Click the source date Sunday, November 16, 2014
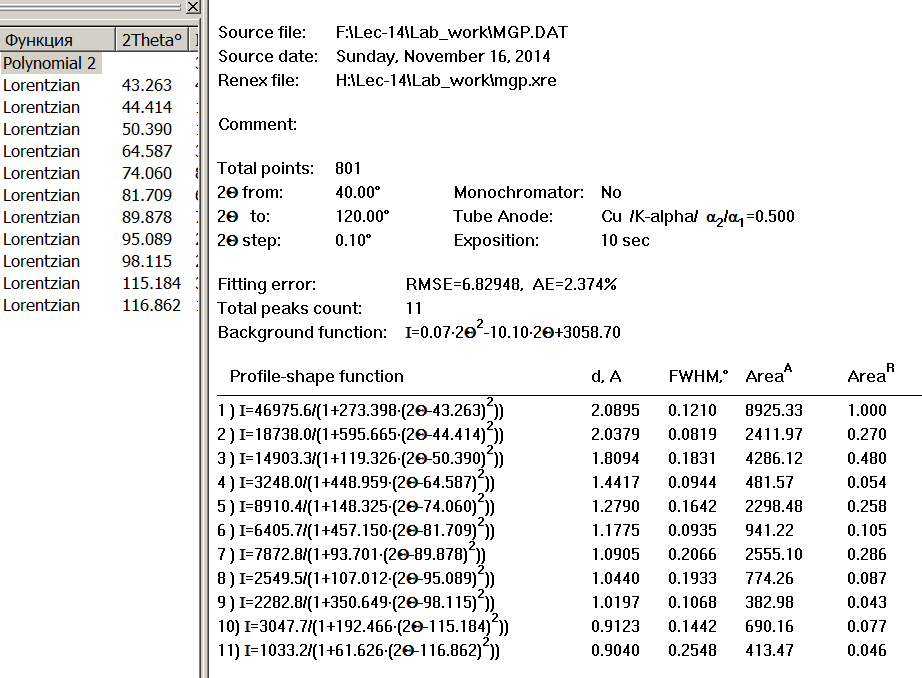 point(443,56)
